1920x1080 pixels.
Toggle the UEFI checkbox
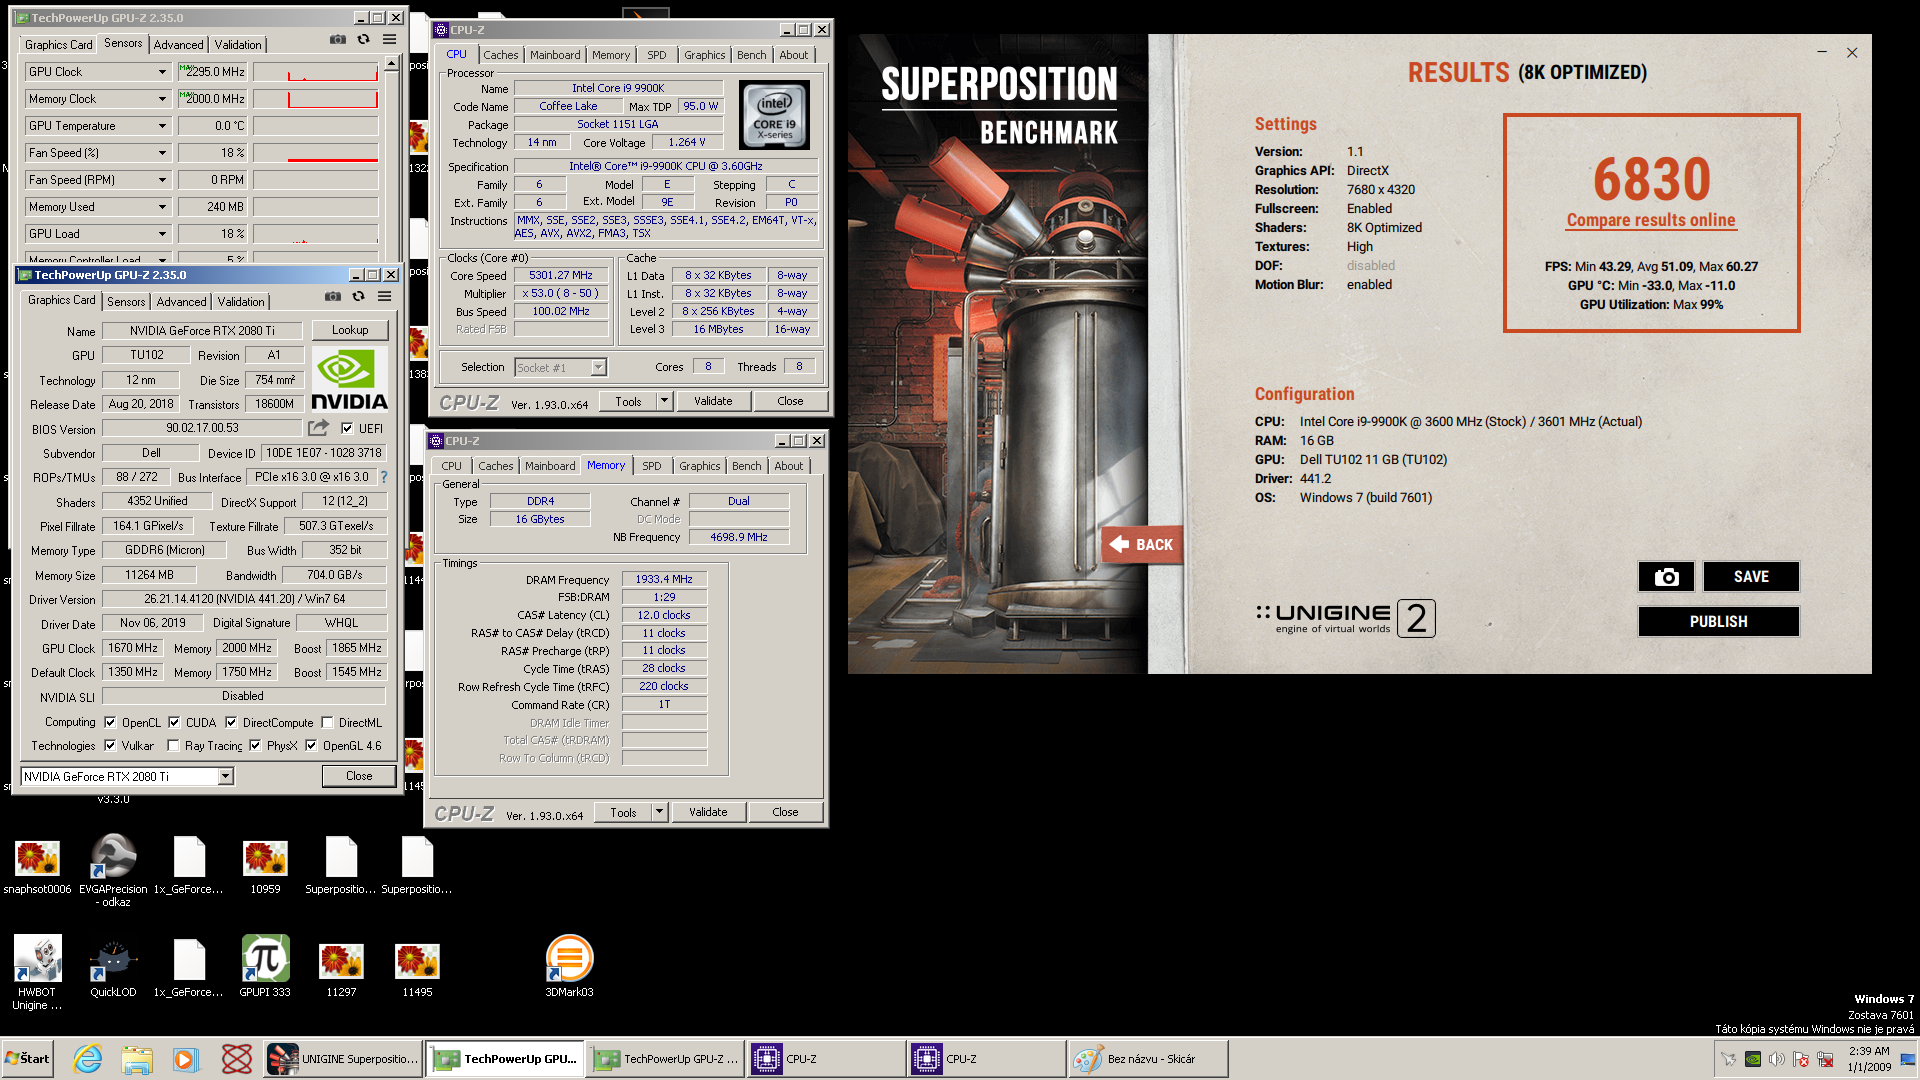[x=347, y=428]
